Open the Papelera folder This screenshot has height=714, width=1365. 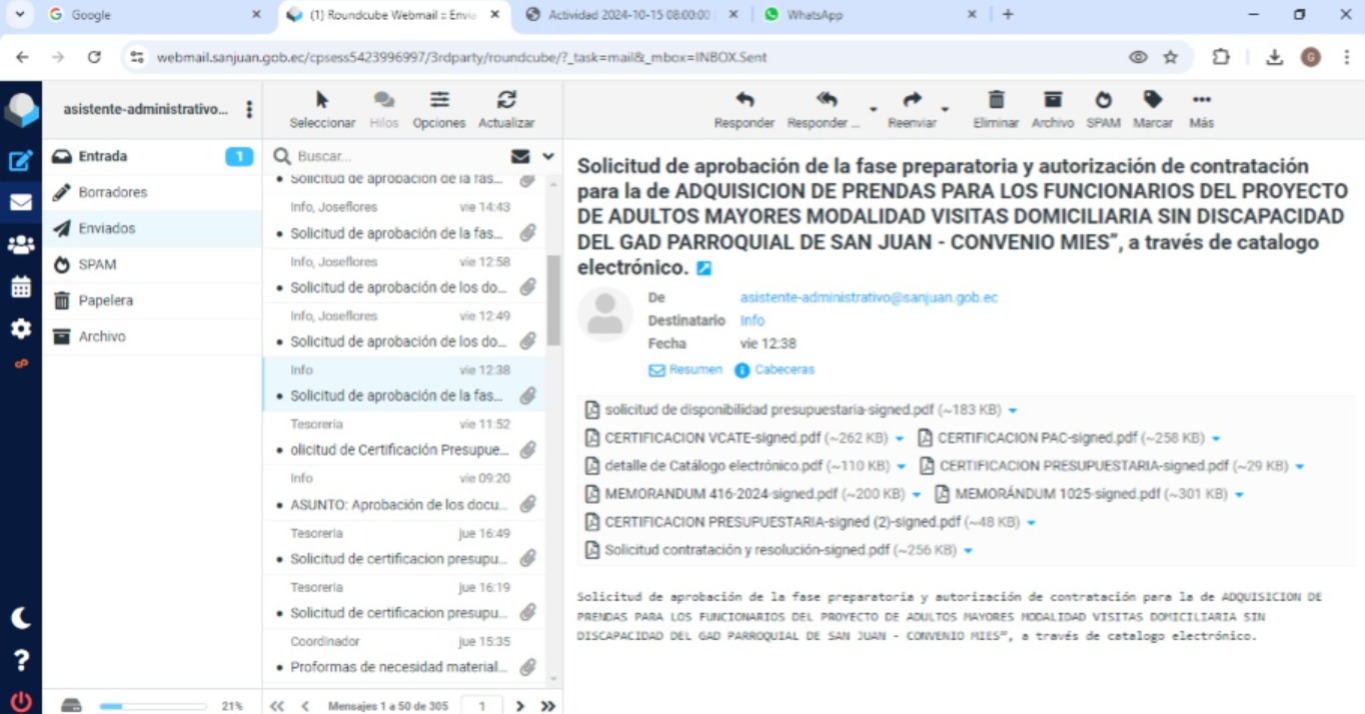(105, 300)
